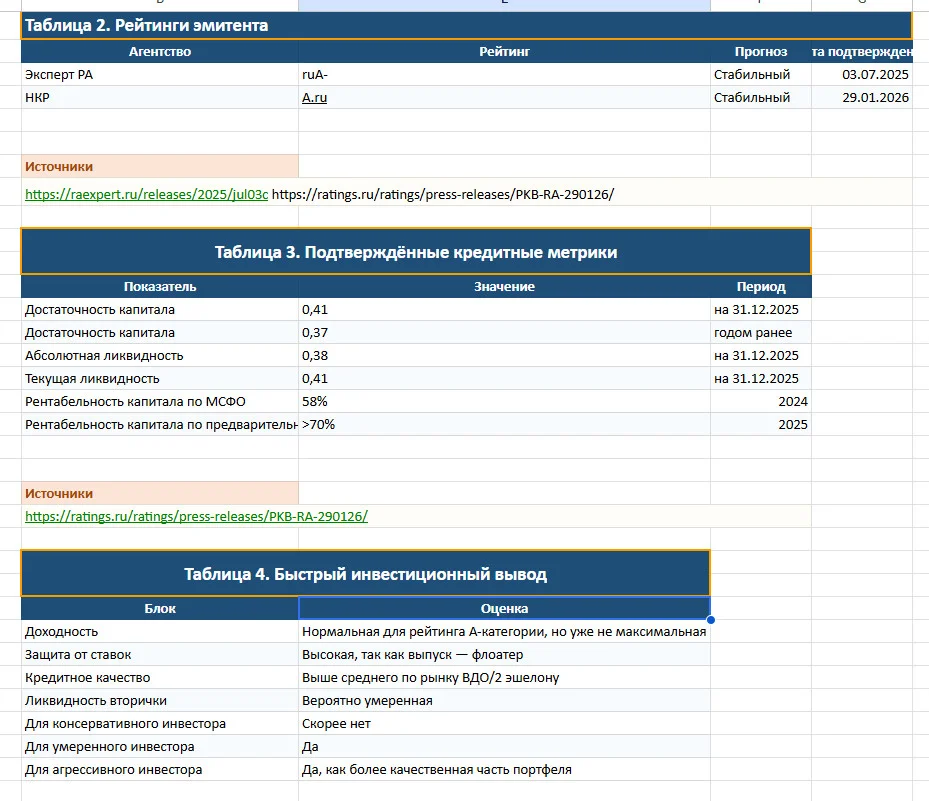The width and height of the screenshot is (929, 801).
Task: Select the 'Кредитное качество' cell
Action: pyautogui.click(x=160, y=678)
